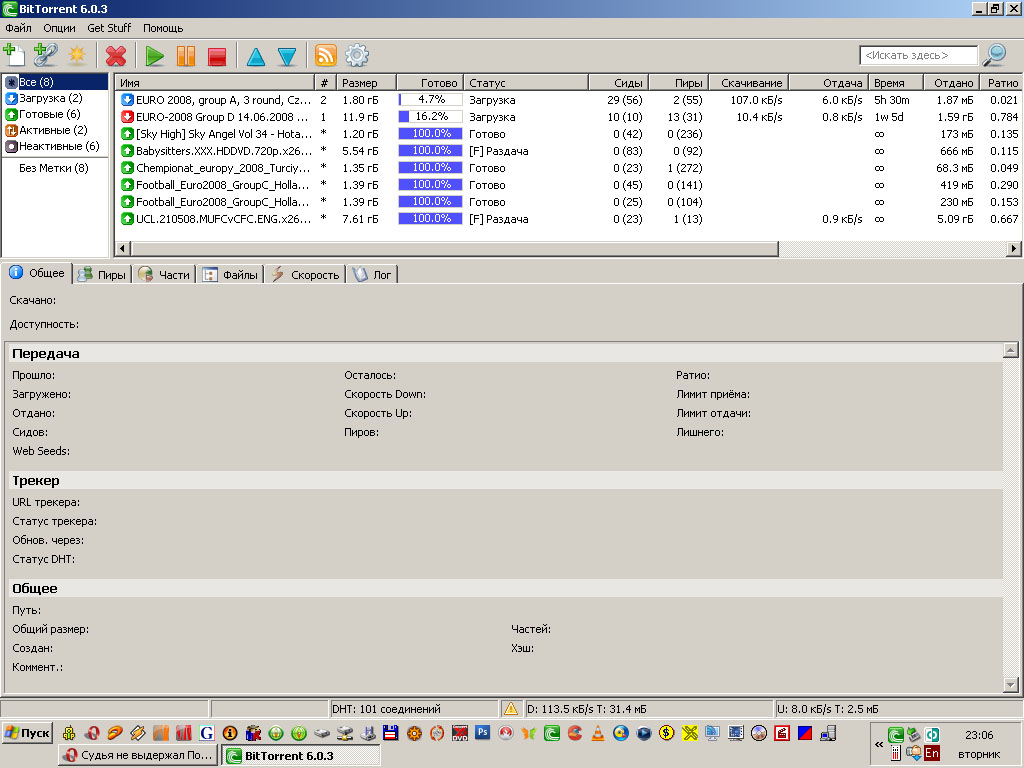Stop torrent using red stop icon

(217, 56)
